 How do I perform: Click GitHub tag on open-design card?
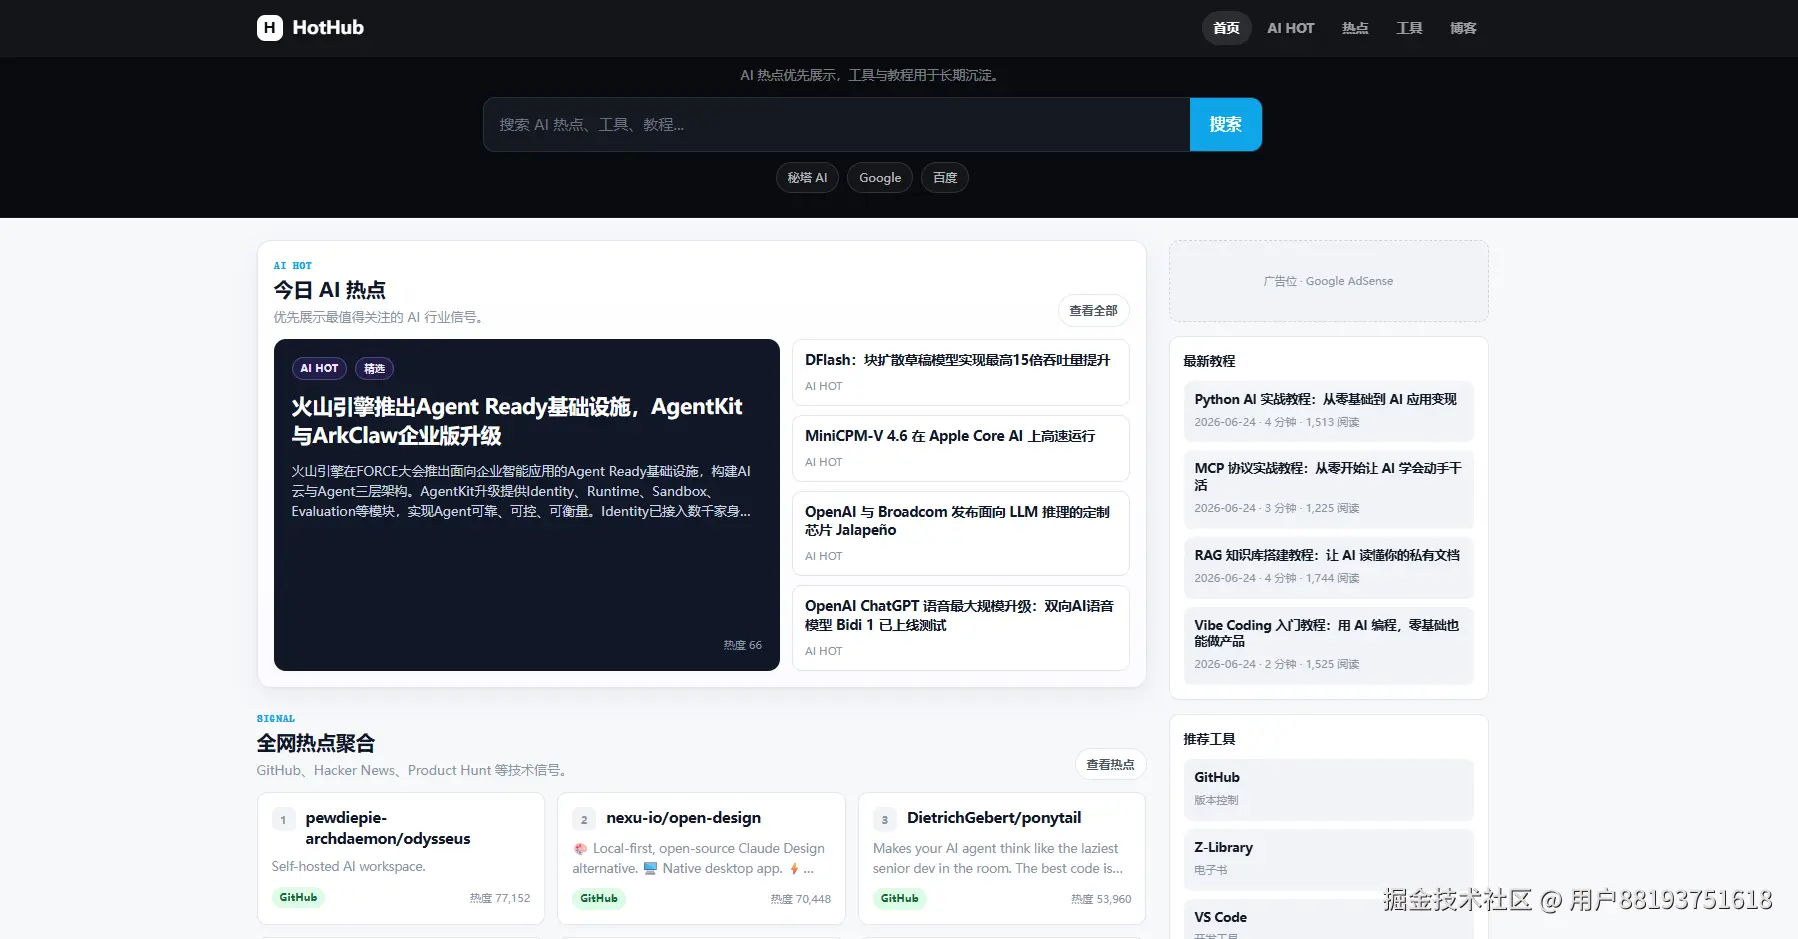599,898
